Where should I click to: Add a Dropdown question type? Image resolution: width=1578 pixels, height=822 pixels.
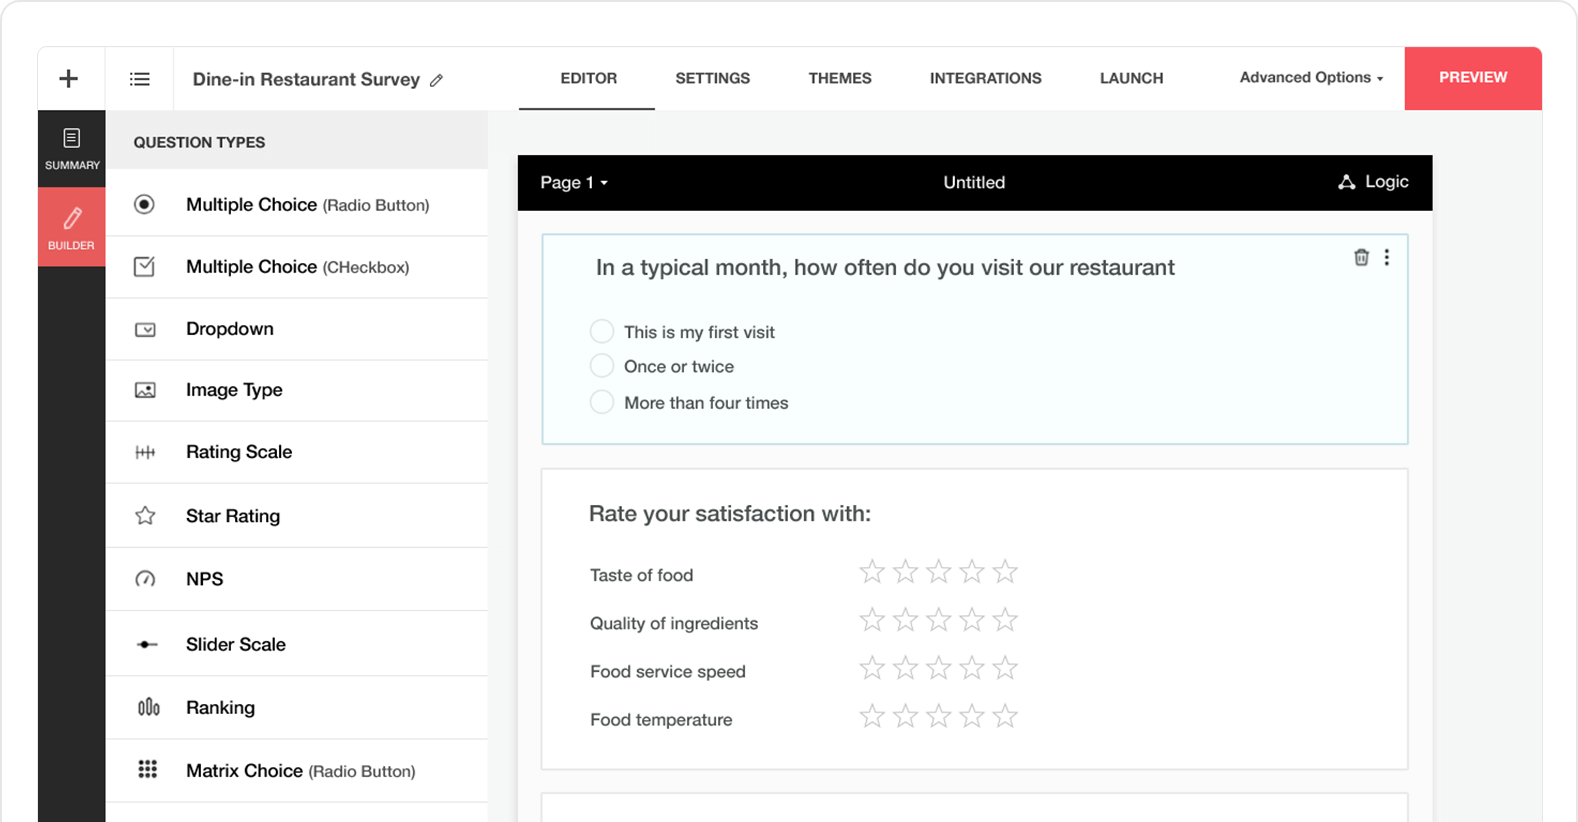[229, 329]
